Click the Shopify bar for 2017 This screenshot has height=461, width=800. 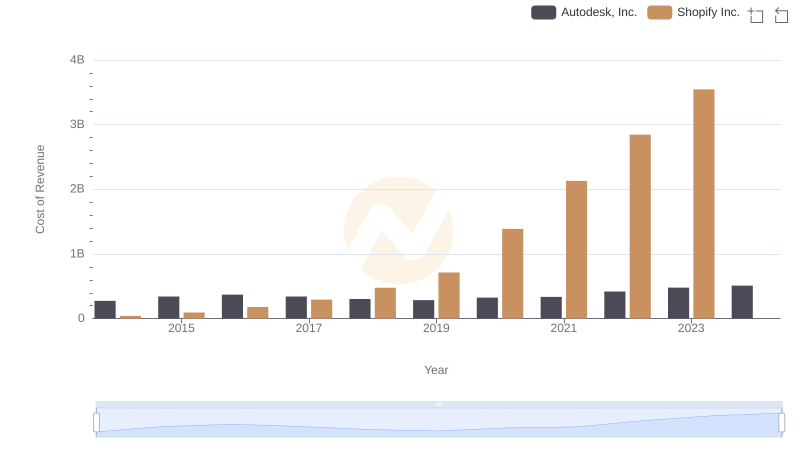point(321,309)
